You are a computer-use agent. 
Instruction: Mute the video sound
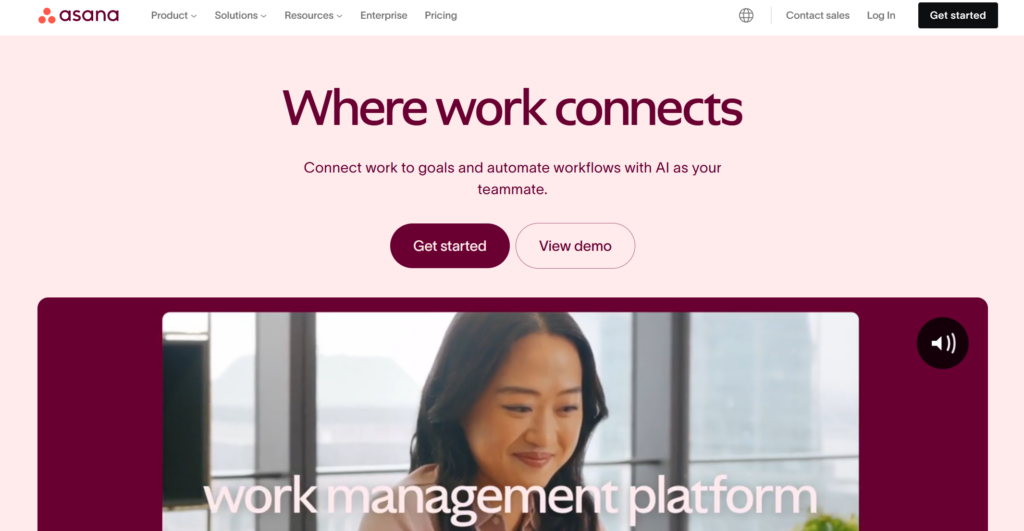click(942, 343)
